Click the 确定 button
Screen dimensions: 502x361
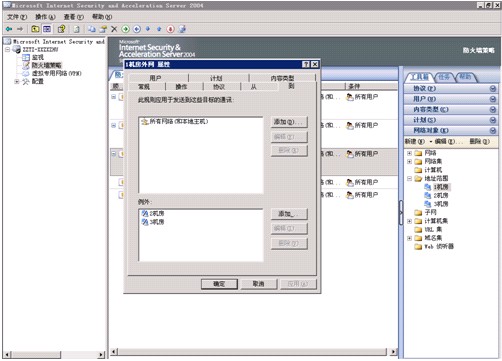pyautogui.click(x=219, y=284)
